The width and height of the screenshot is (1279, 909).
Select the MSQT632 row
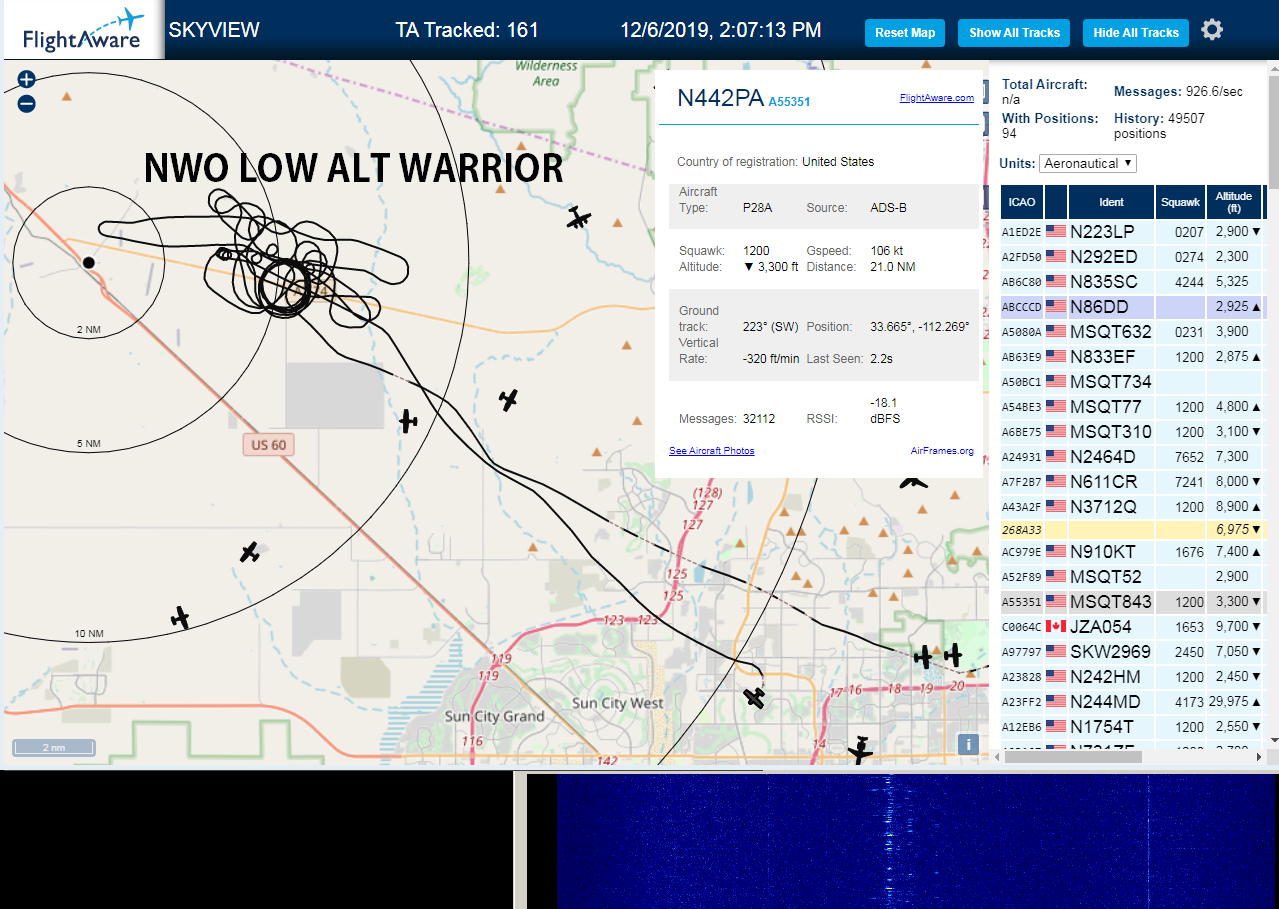pos(1134,331)
